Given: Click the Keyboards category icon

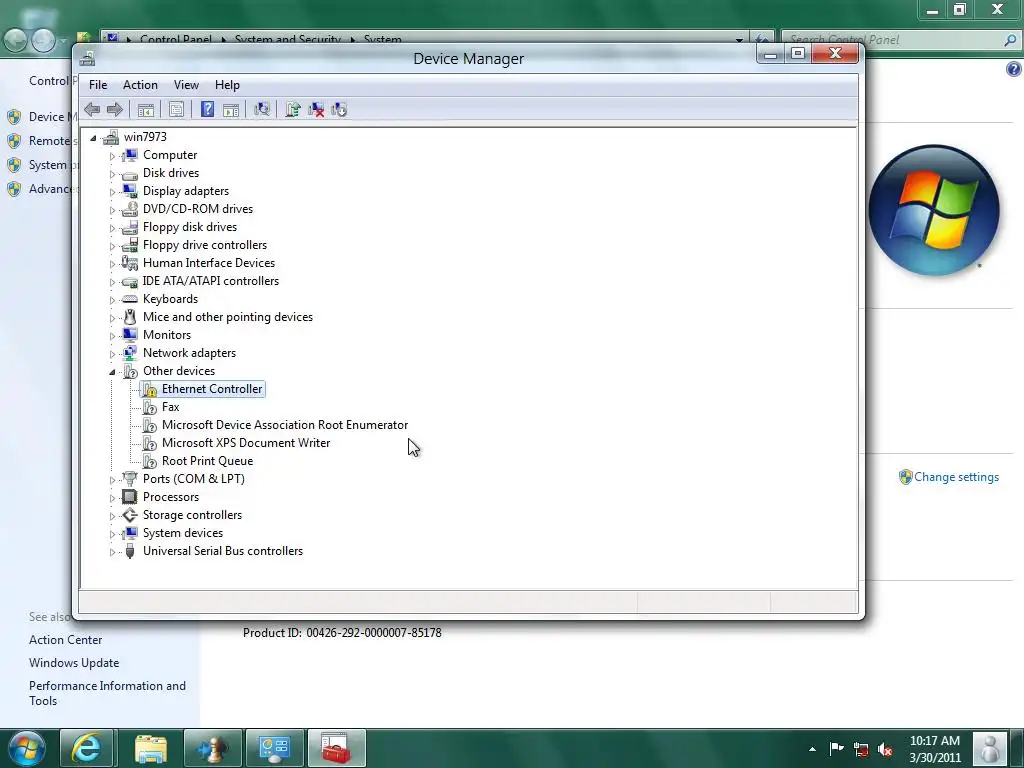Looking at the screenshot, I should pos(130,299).
